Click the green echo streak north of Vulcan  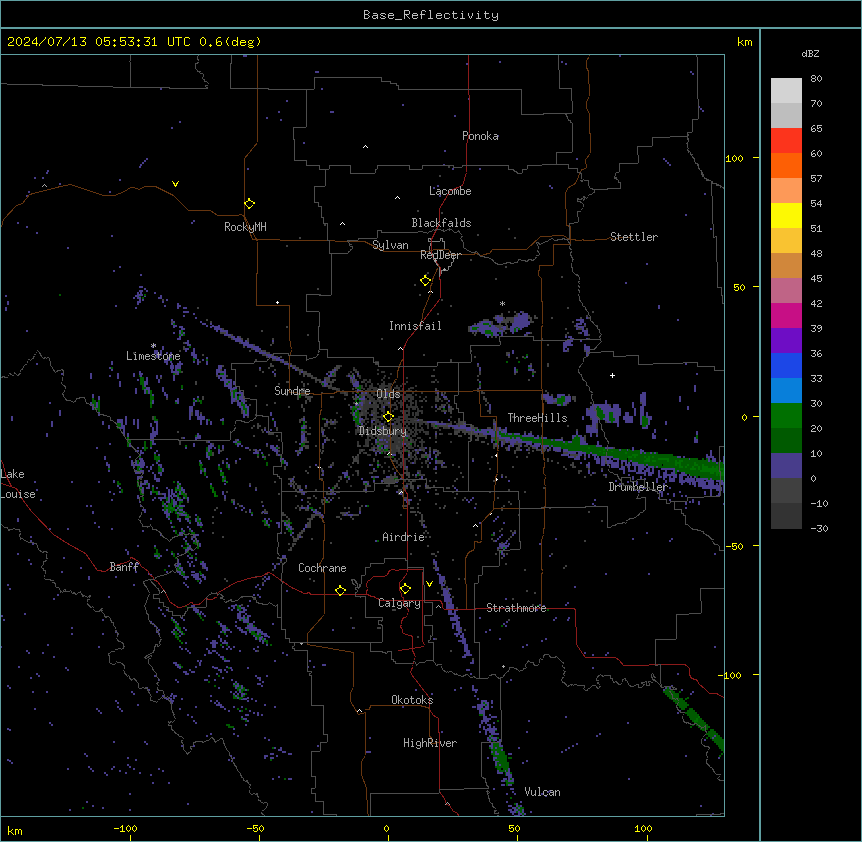[x=500, y=758]
